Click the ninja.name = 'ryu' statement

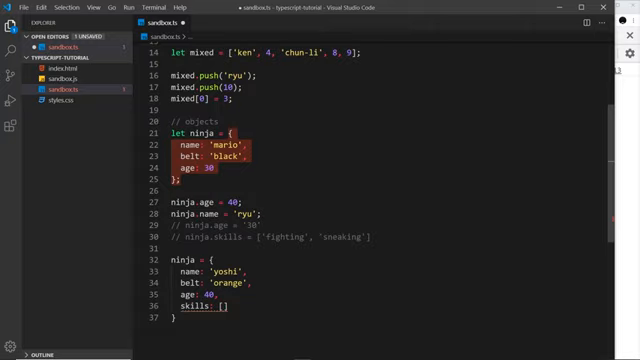pyautogui.click(x=216, y=214)
